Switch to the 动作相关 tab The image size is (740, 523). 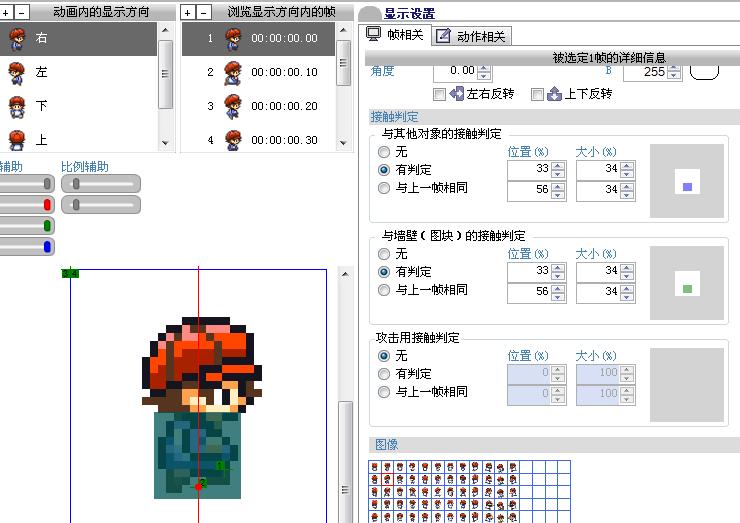[x=471, y=36]
